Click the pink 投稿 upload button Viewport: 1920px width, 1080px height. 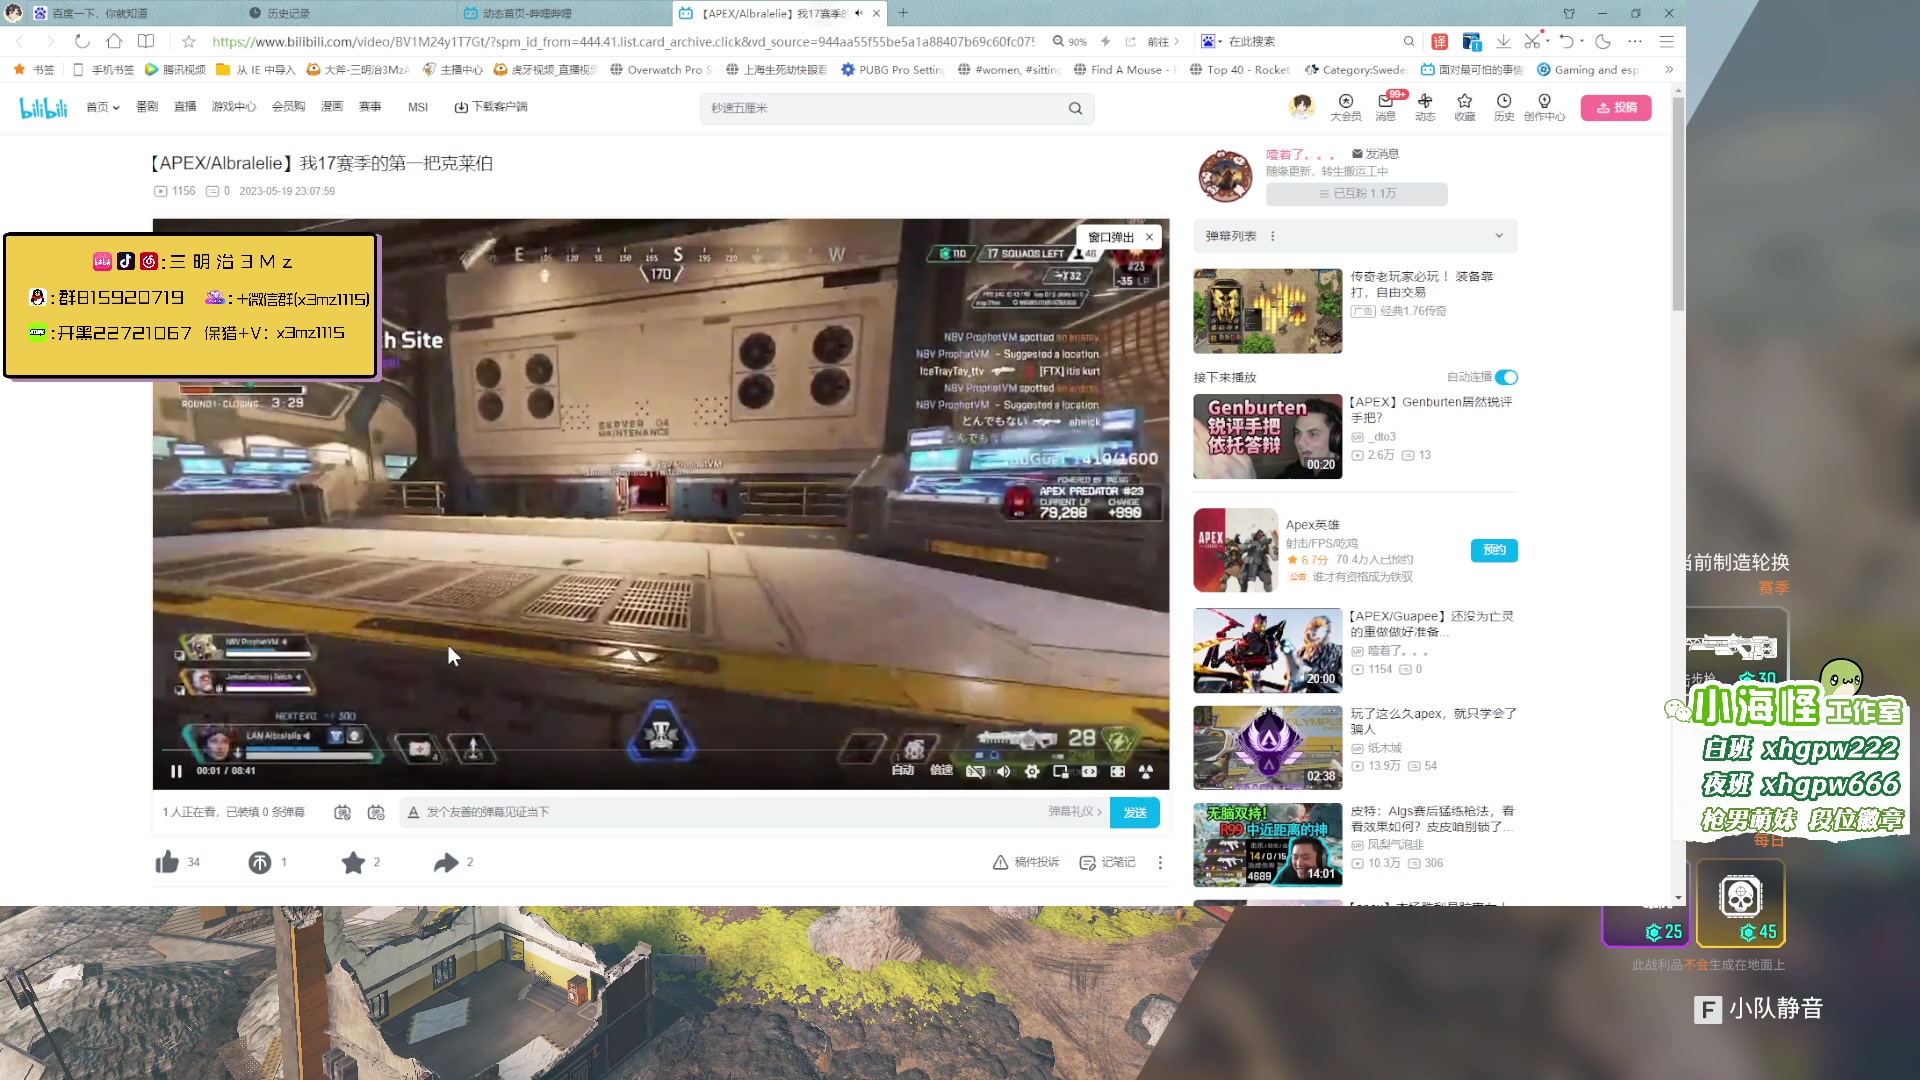coord(1616,108)
